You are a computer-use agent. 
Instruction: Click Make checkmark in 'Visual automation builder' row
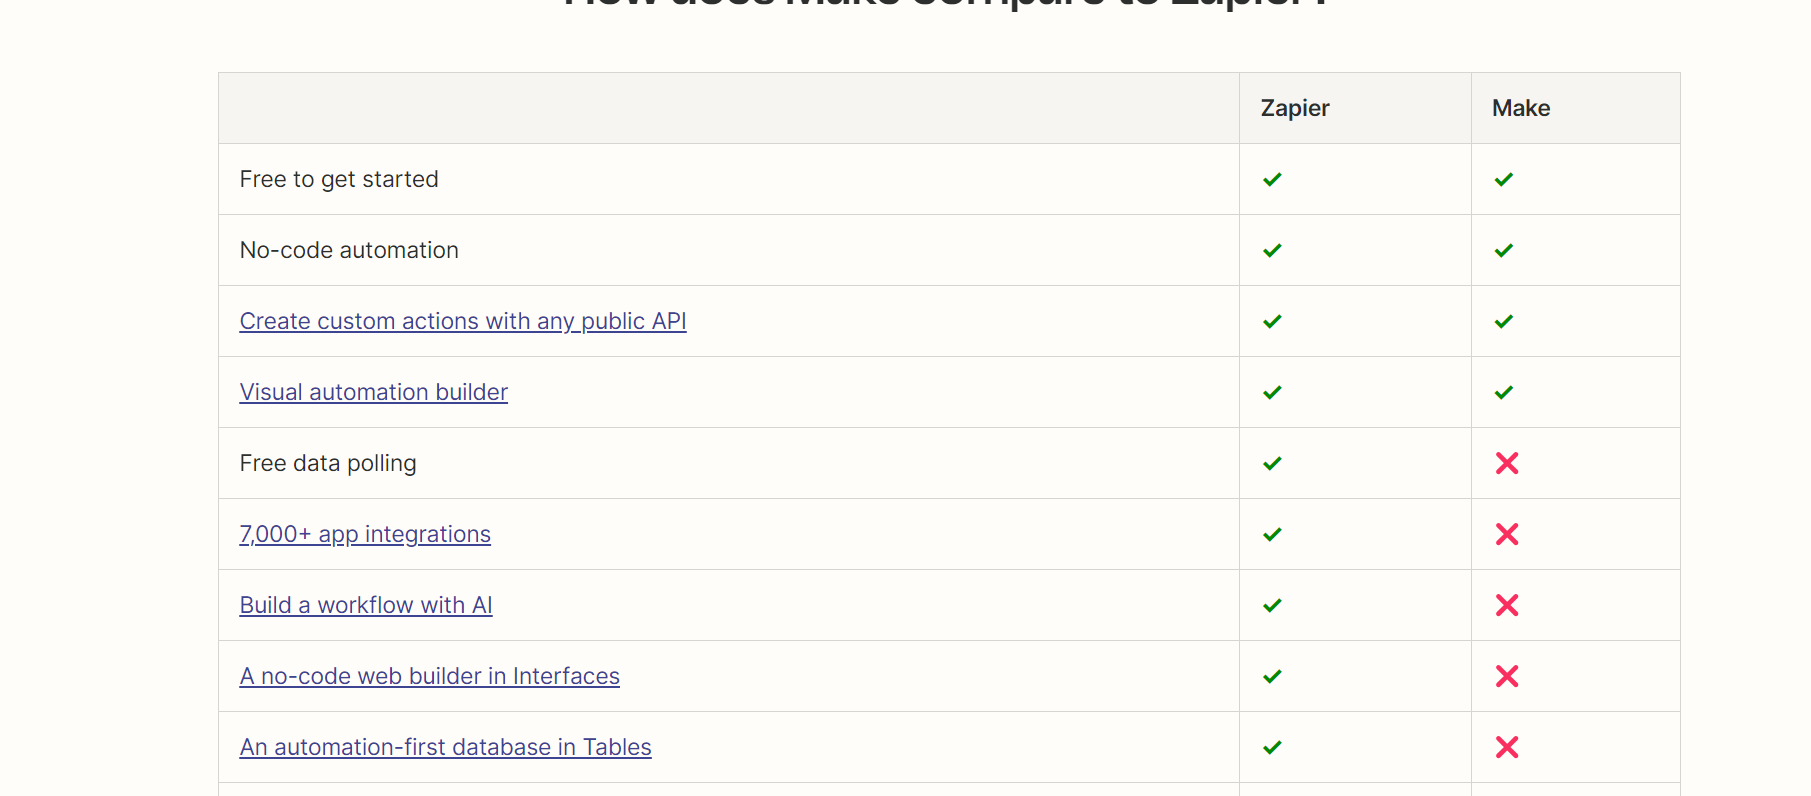(1504, 392)
